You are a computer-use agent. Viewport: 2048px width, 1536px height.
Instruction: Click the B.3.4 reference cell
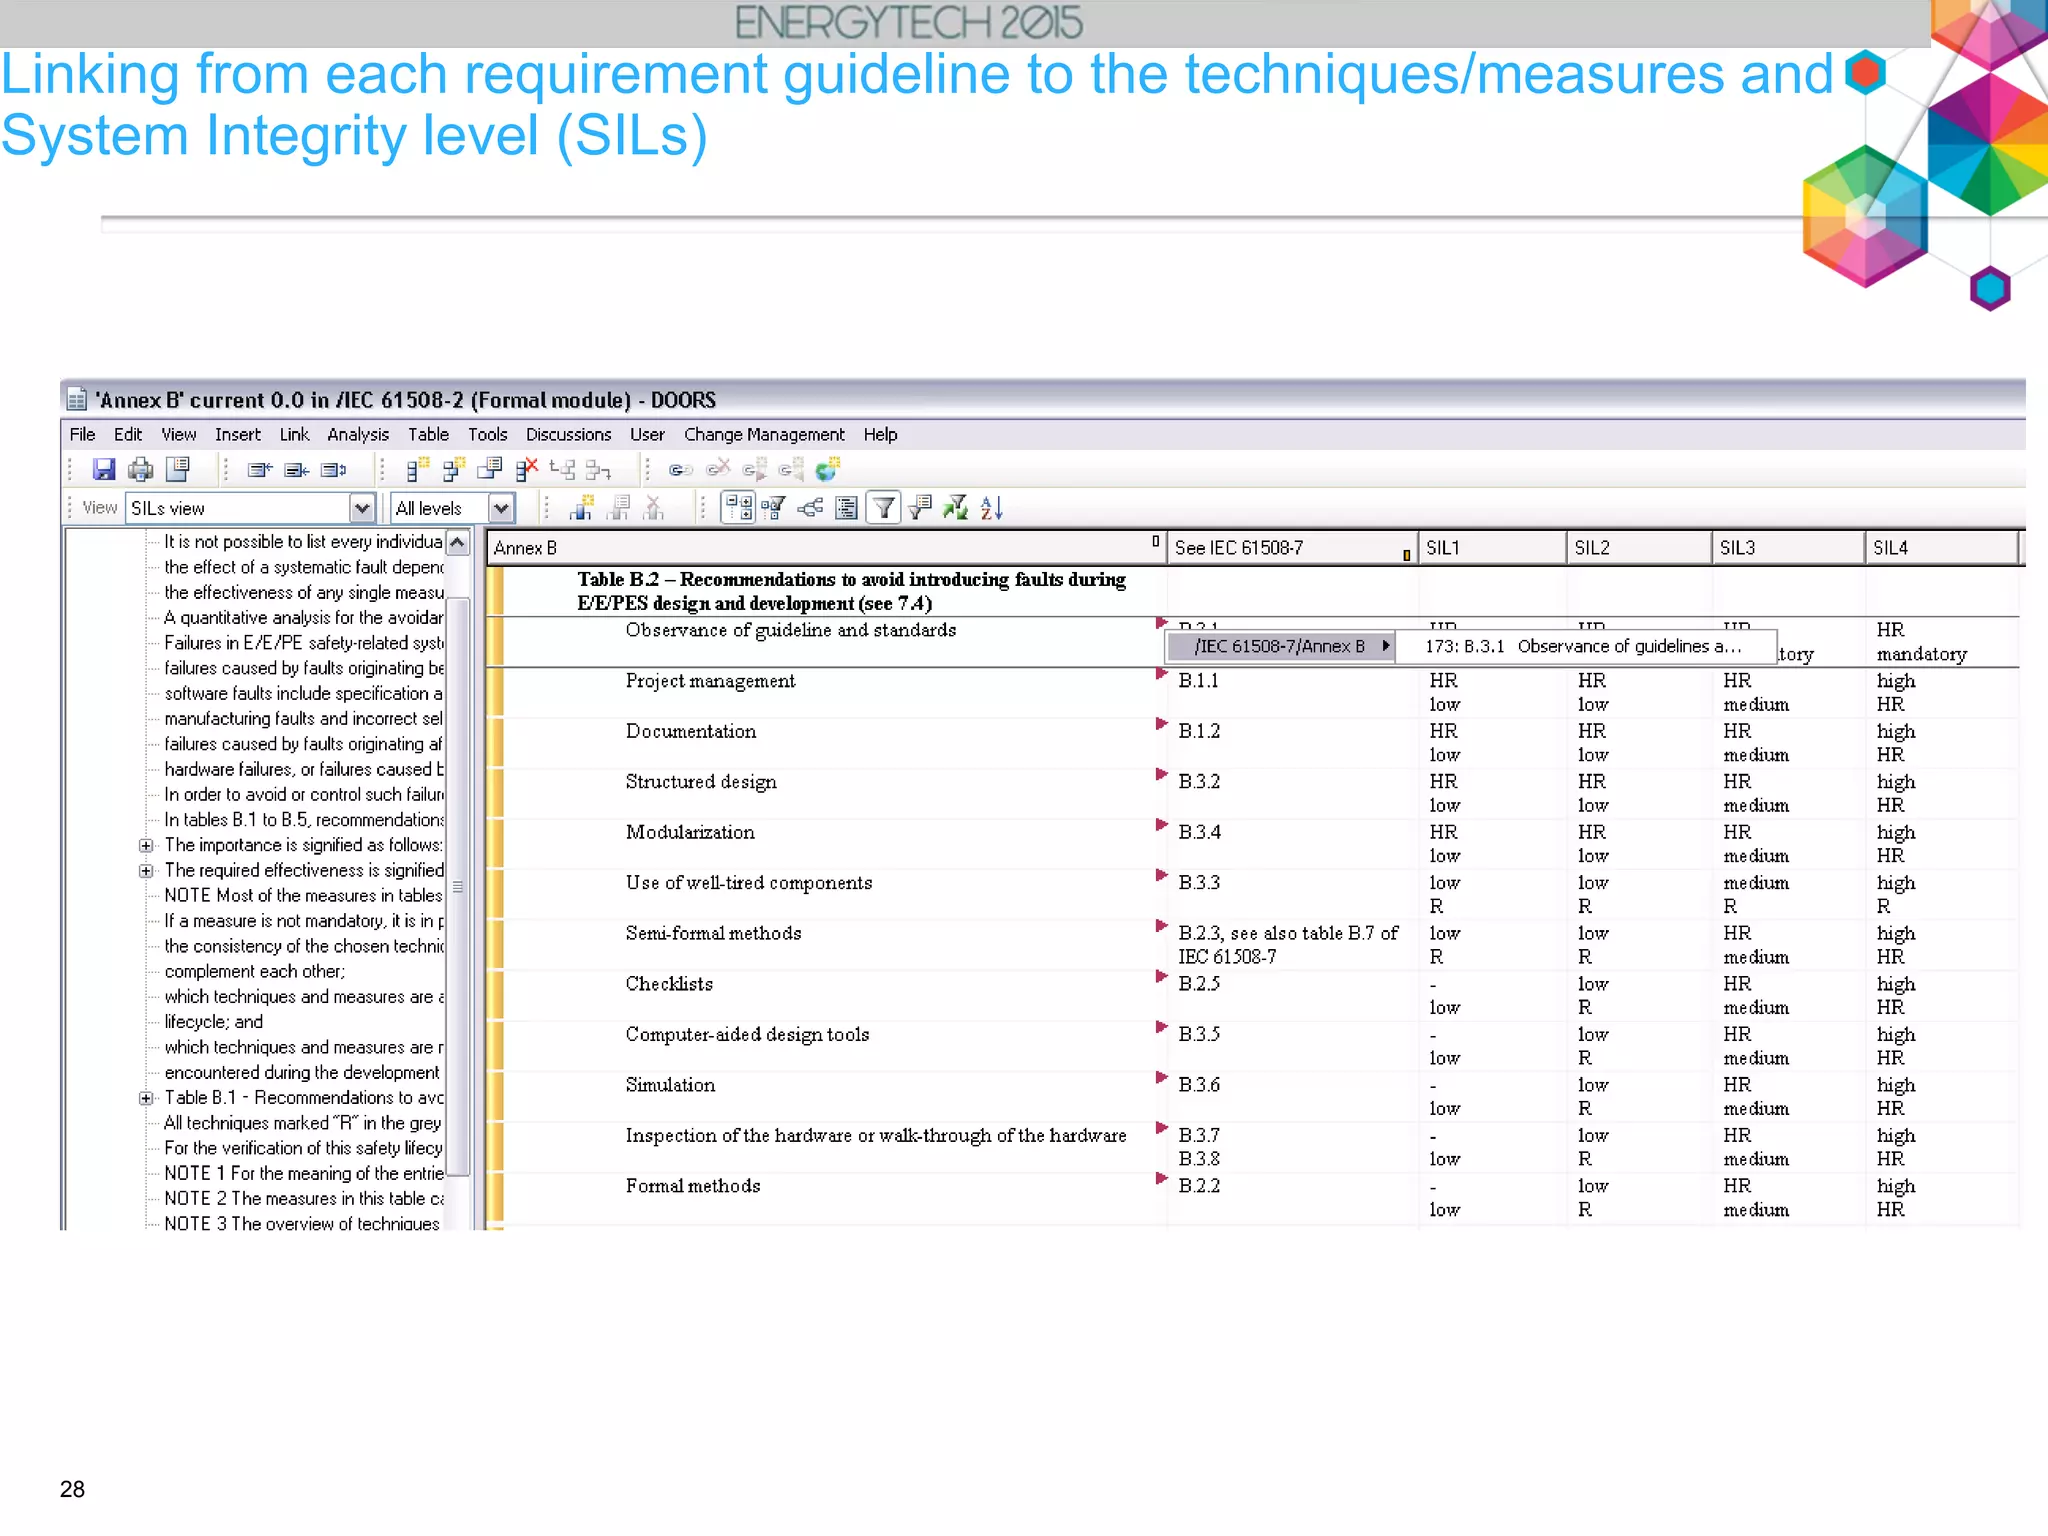click(1199, 832)
